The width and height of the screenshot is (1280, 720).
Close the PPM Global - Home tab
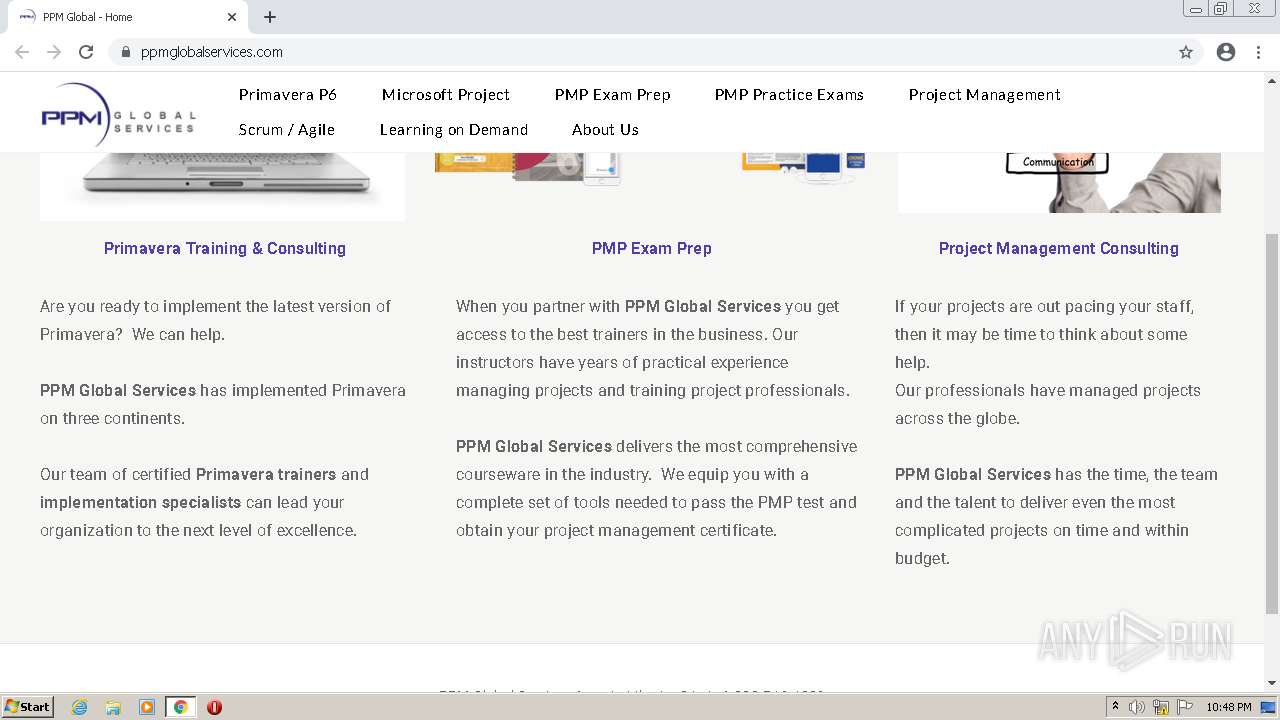pos(232,17)
